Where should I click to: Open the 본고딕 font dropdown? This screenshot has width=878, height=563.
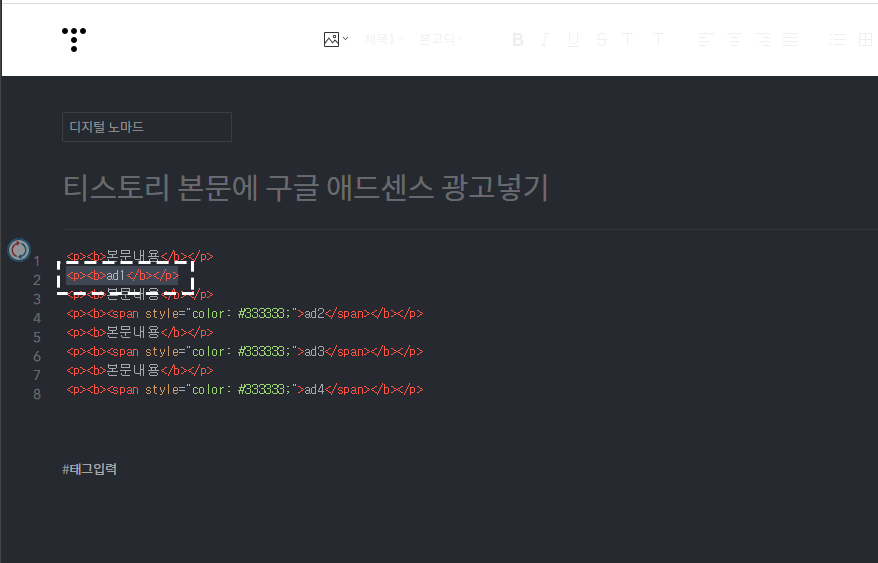(441, 39)
